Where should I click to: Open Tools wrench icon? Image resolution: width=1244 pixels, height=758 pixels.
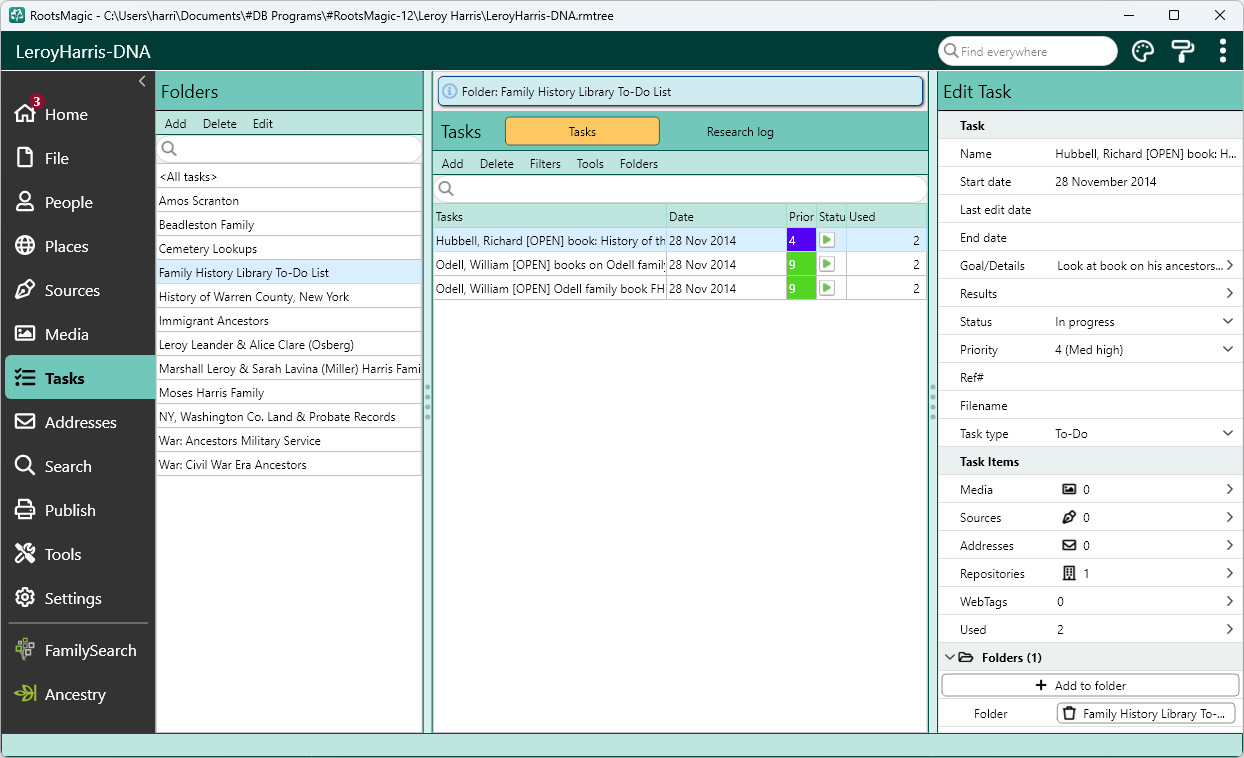(25, 554)
